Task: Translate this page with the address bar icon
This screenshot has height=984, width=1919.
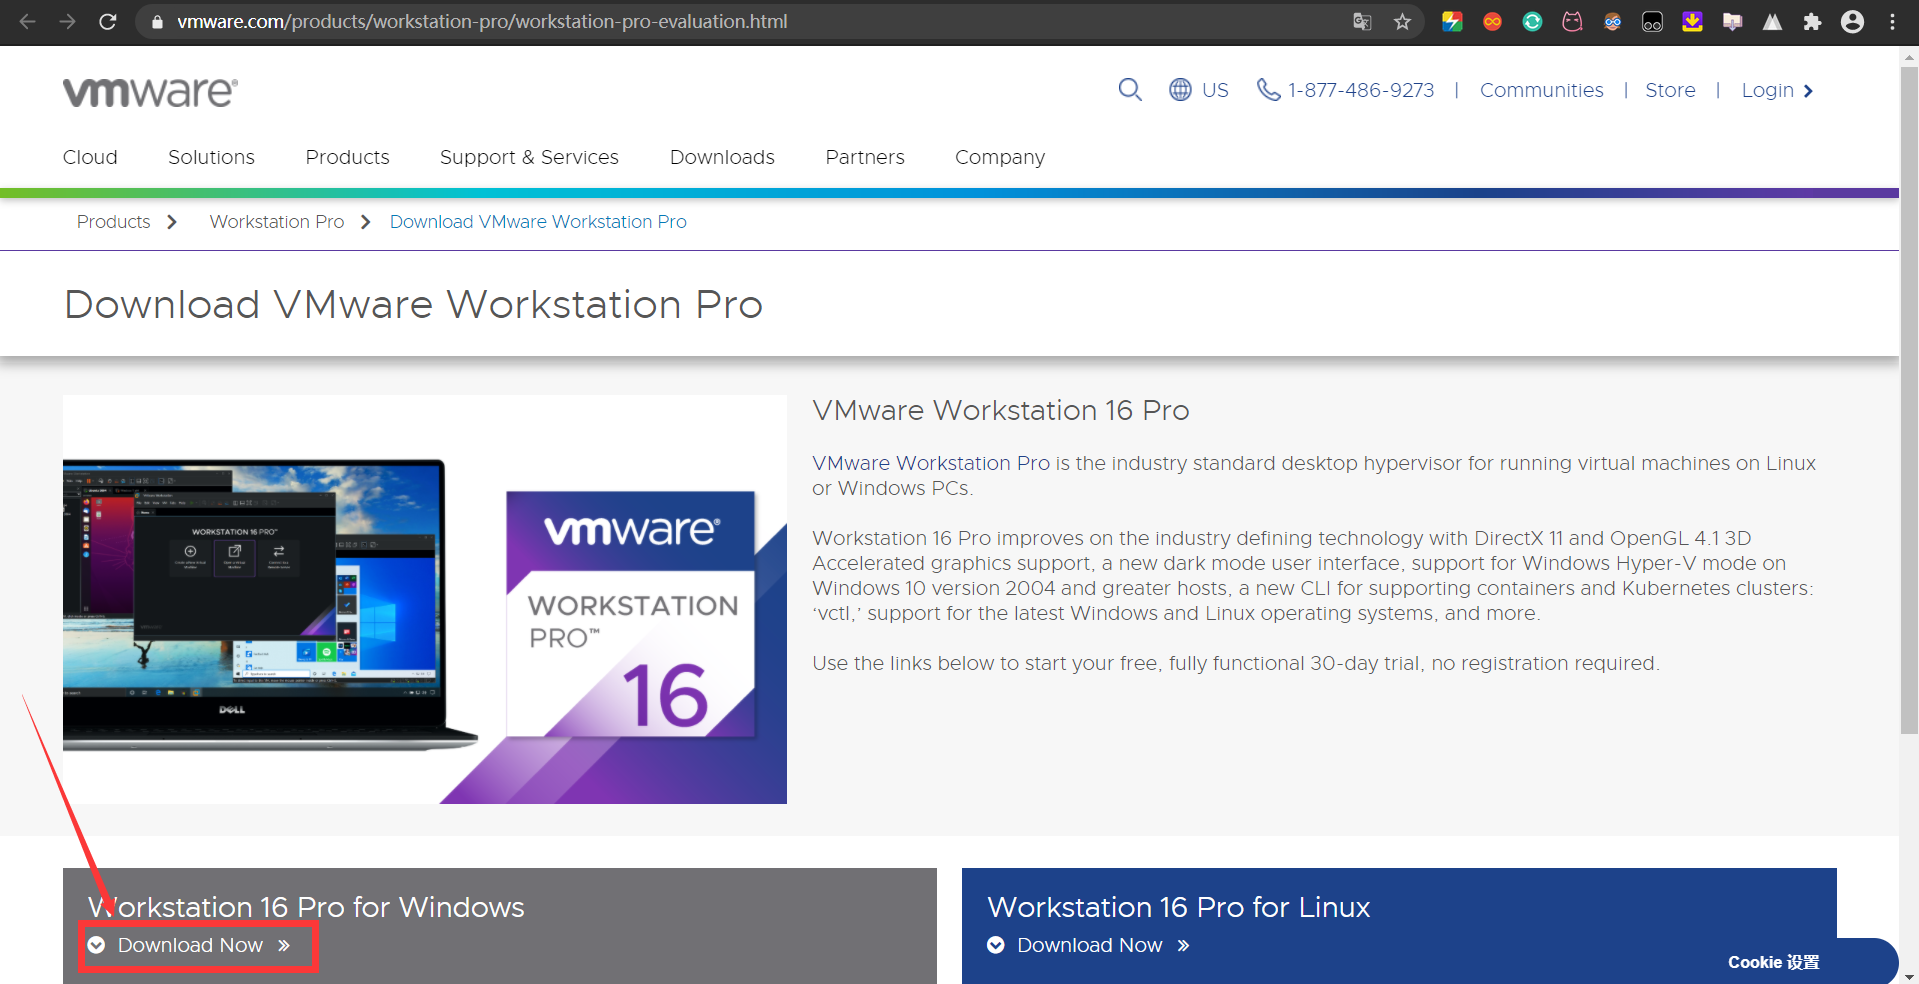Action: click(x=1362, y=21)
